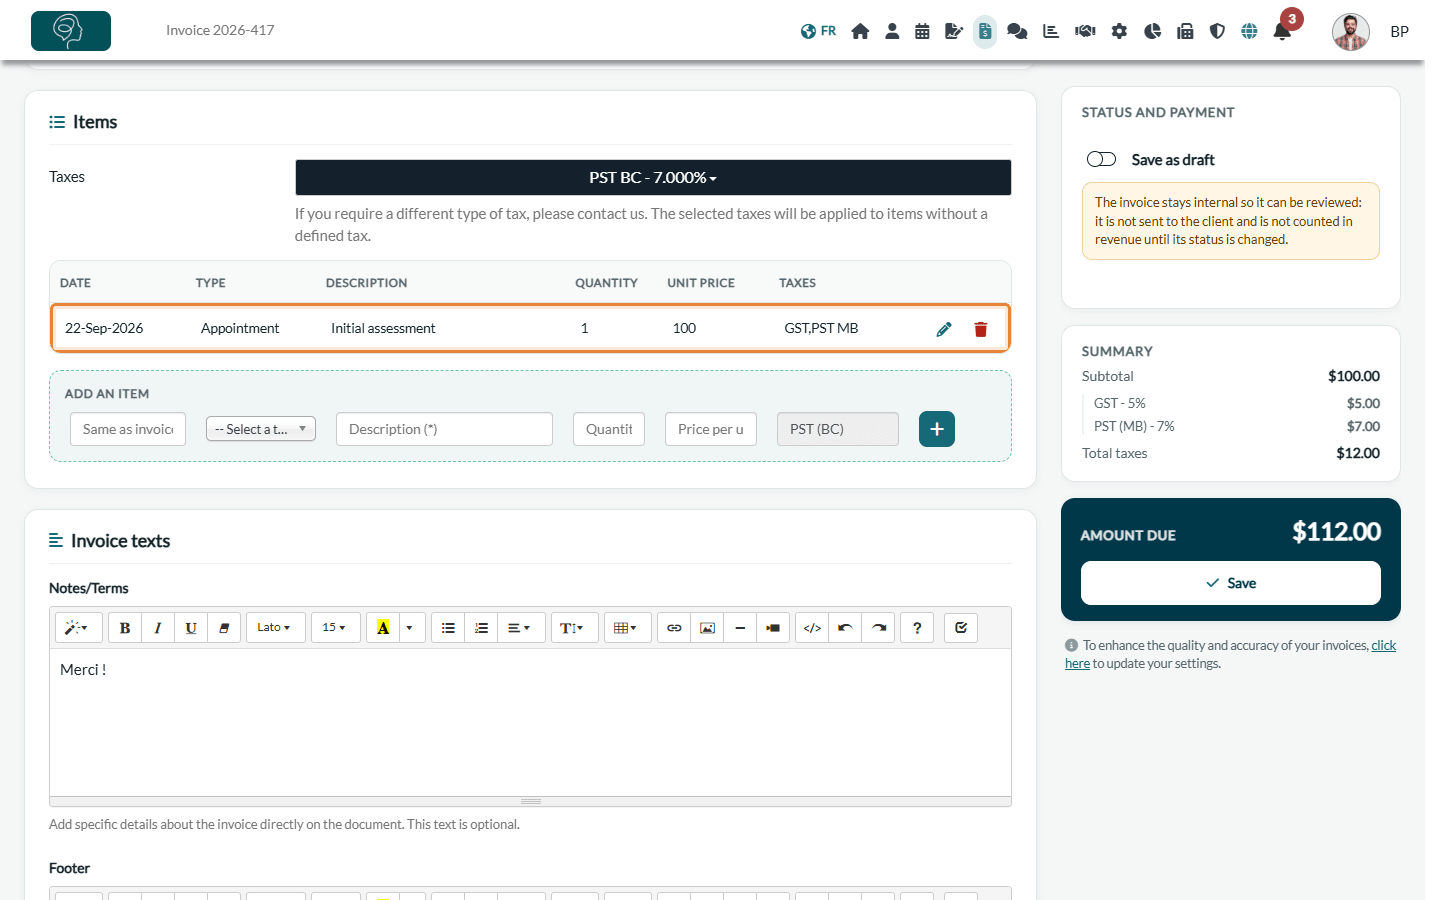Open the highlight color picker arrow
This screenshot has width=1440, height=900.
coord(410,628)
